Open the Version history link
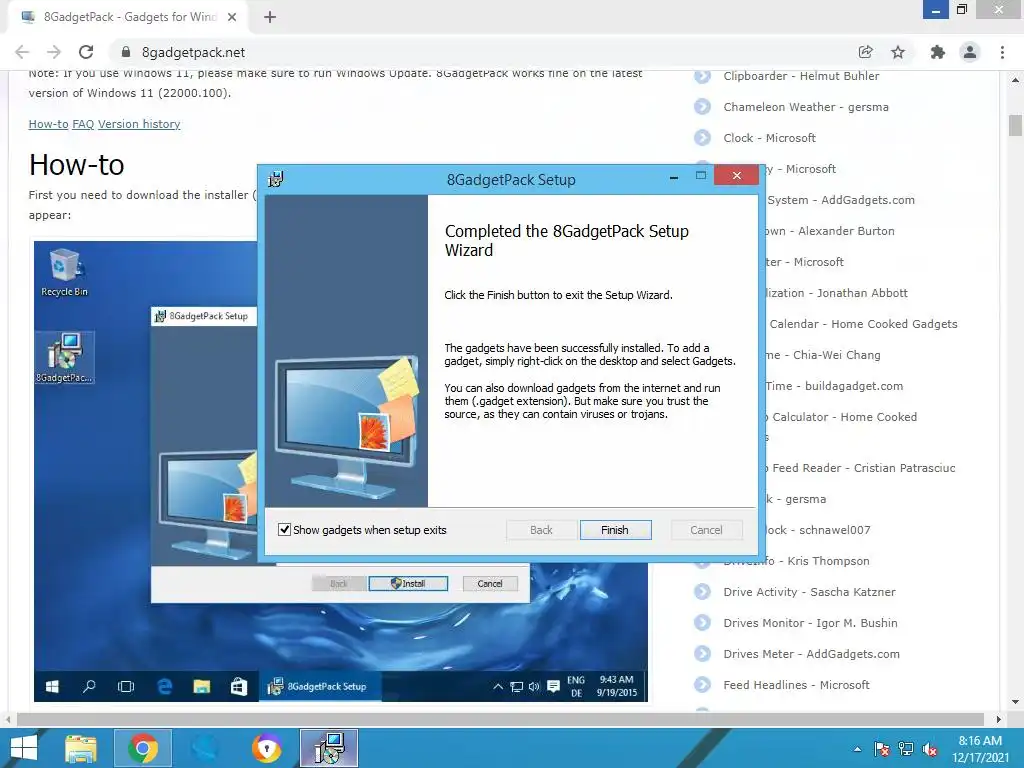Viewport: 1024px width, 768px height. [139, 124]
